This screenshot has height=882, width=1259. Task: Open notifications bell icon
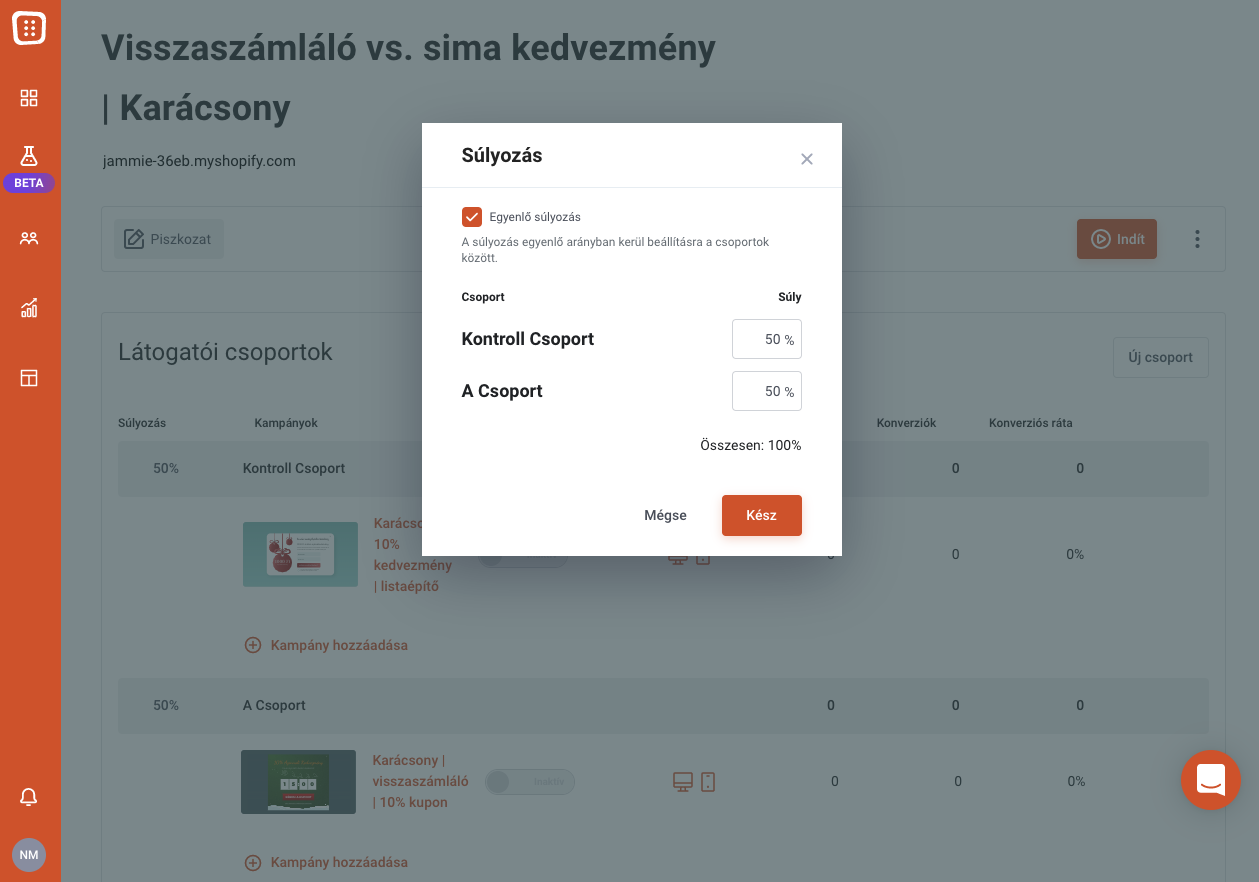(x=29, y=797)
